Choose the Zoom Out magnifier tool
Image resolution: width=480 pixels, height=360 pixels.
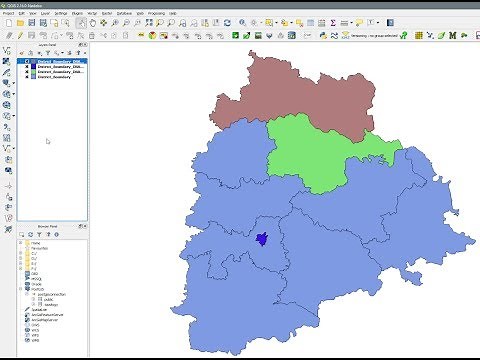(x=126, y=23)
